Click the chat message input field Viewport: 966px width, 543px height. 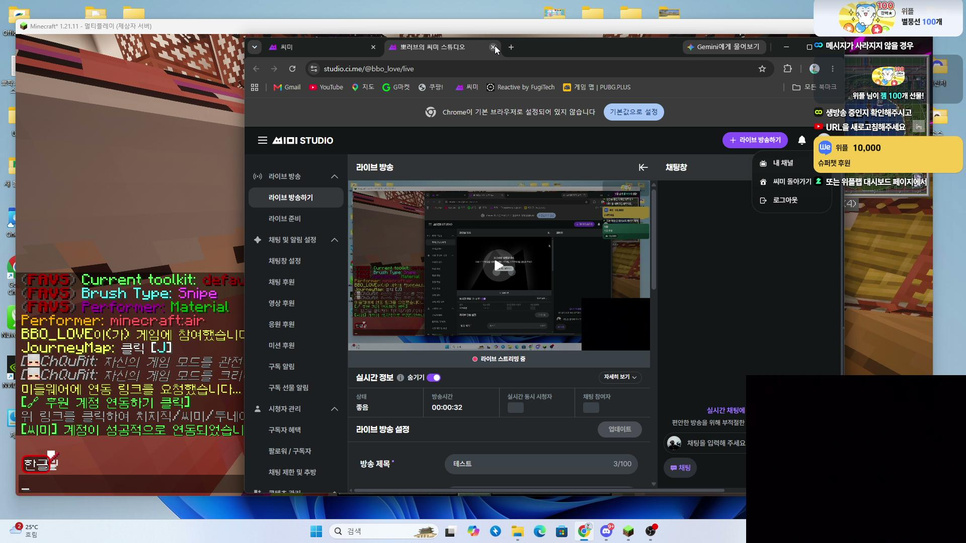click(x=715, y=443)
